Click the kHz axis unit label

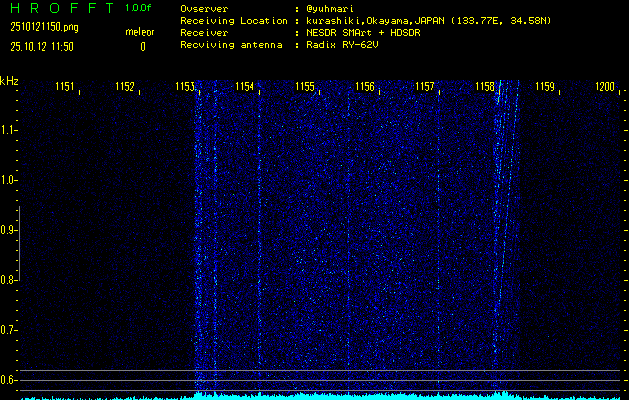tap(9, 81)
